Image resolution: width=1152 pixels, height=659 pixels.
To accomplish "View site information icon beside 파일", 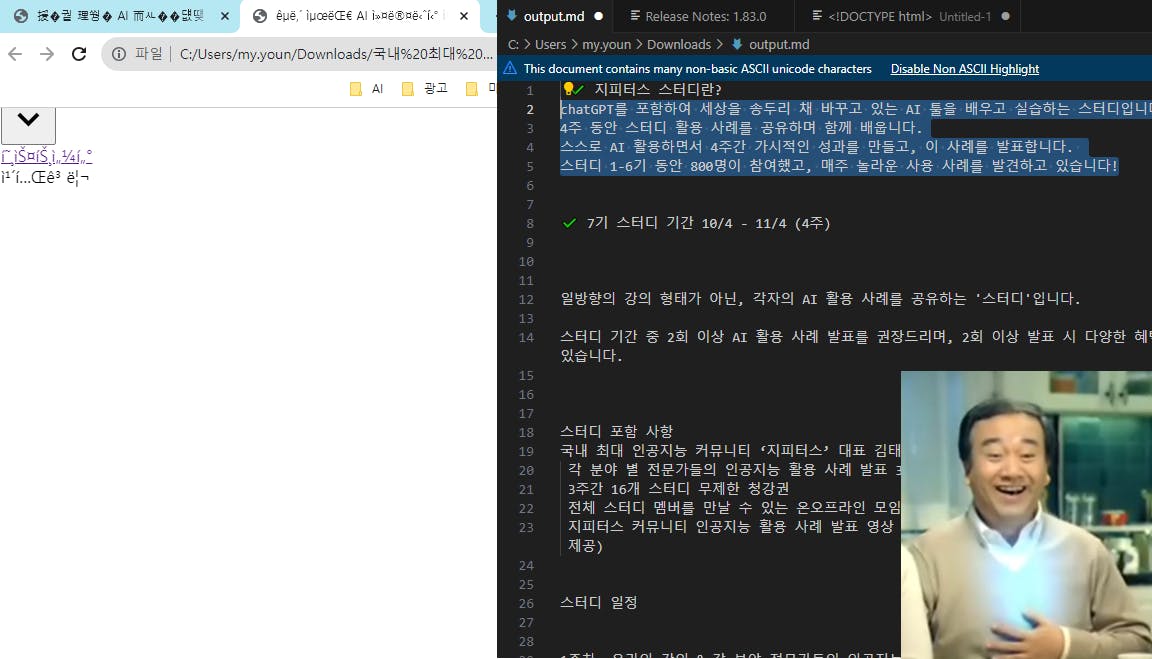I will tap(119, 54).
